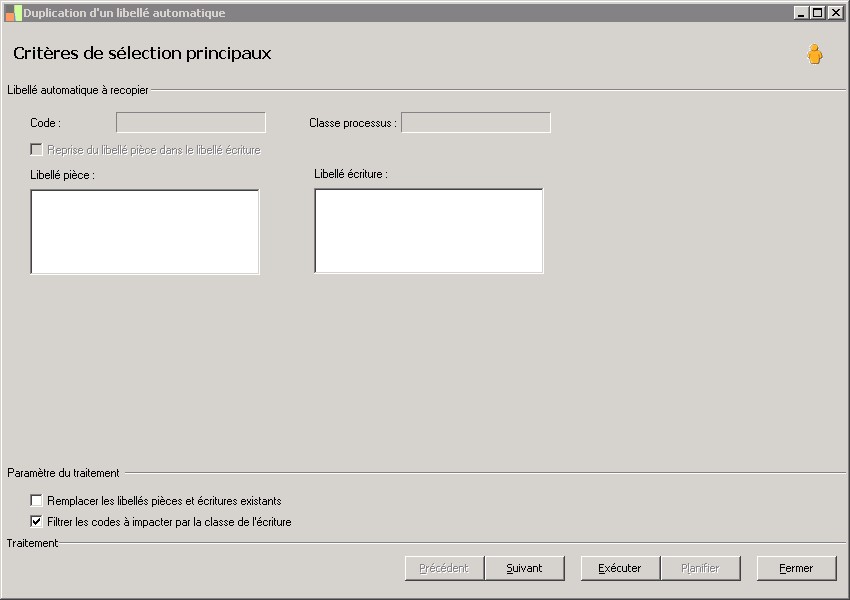The width and height of the screenshot is (850, 600).
Task: Run the process with Exécuter button
Action: (620, 568)
